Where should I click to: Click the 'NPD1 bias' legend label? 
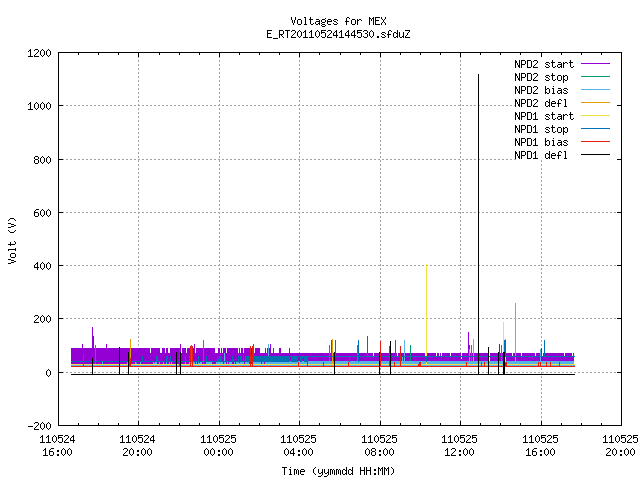pyautogui.click(x=541, y=142)
